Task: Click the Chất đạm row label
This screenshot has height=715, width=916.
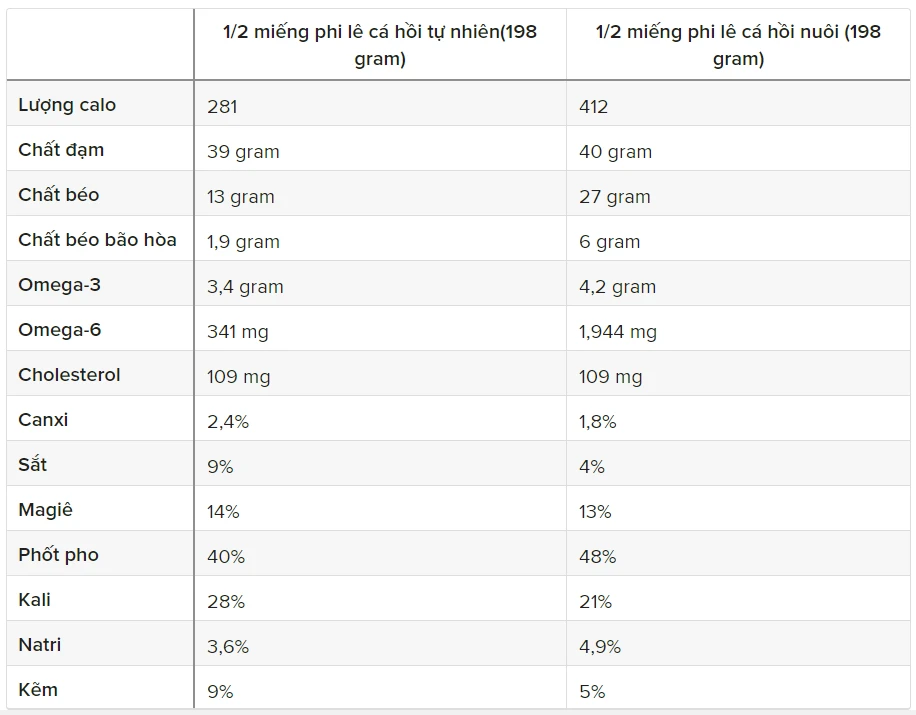Action: 61,150
